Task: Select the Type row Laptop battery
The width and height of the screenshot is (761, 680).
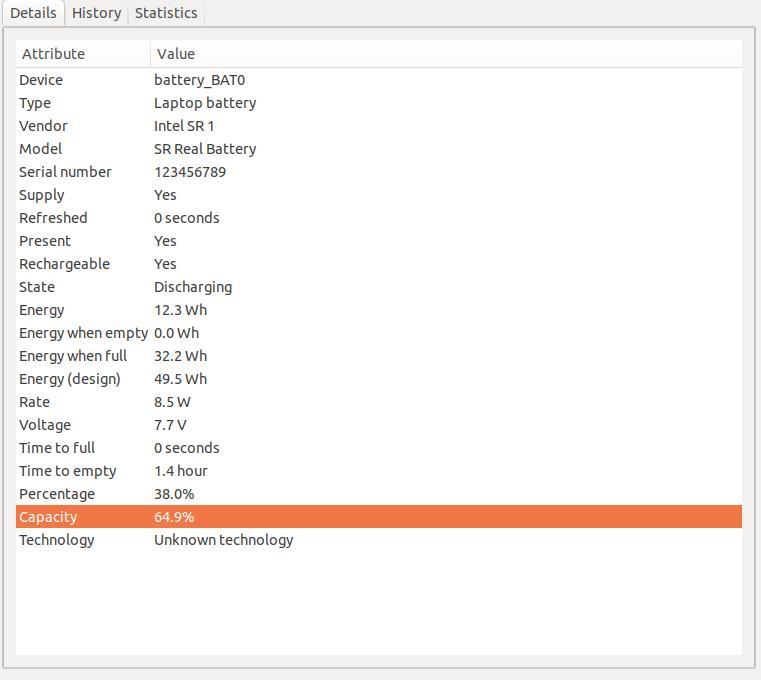Action: click(379, 103)
